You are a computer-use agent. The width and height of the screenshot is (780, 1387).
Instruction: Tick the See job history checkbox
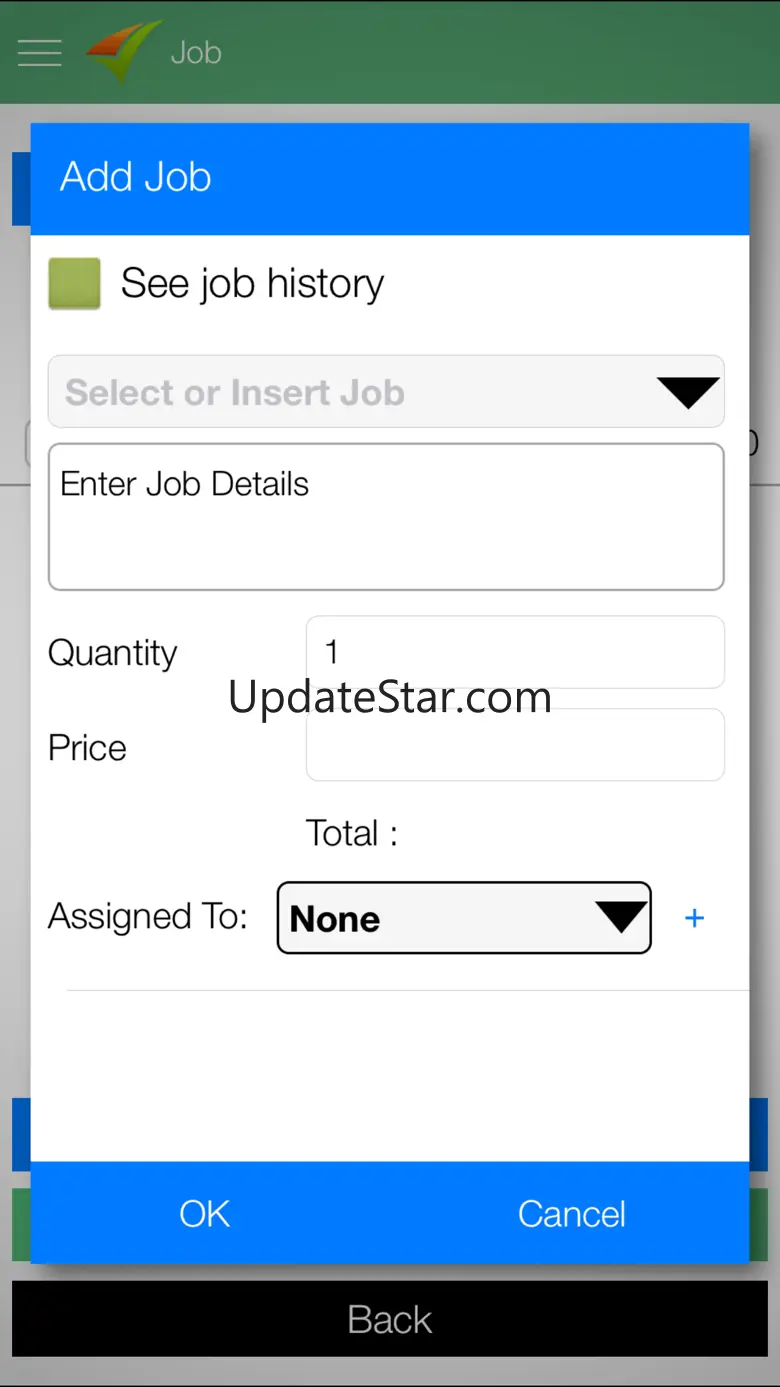[75, 283]
